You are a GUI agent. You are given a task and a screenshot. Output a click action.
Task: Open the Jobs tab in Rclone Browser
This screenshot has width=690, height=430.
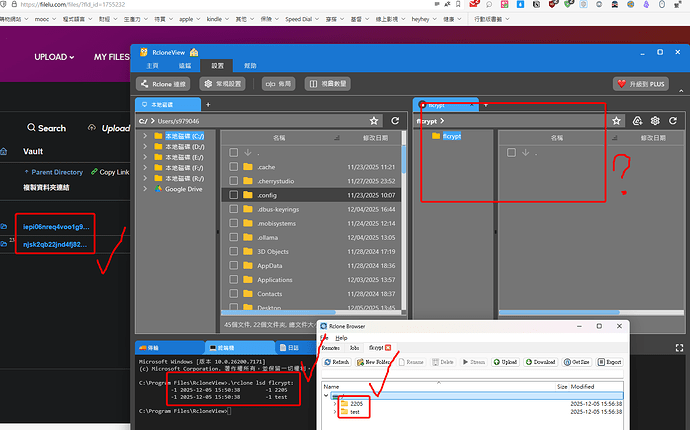(355, 348)
